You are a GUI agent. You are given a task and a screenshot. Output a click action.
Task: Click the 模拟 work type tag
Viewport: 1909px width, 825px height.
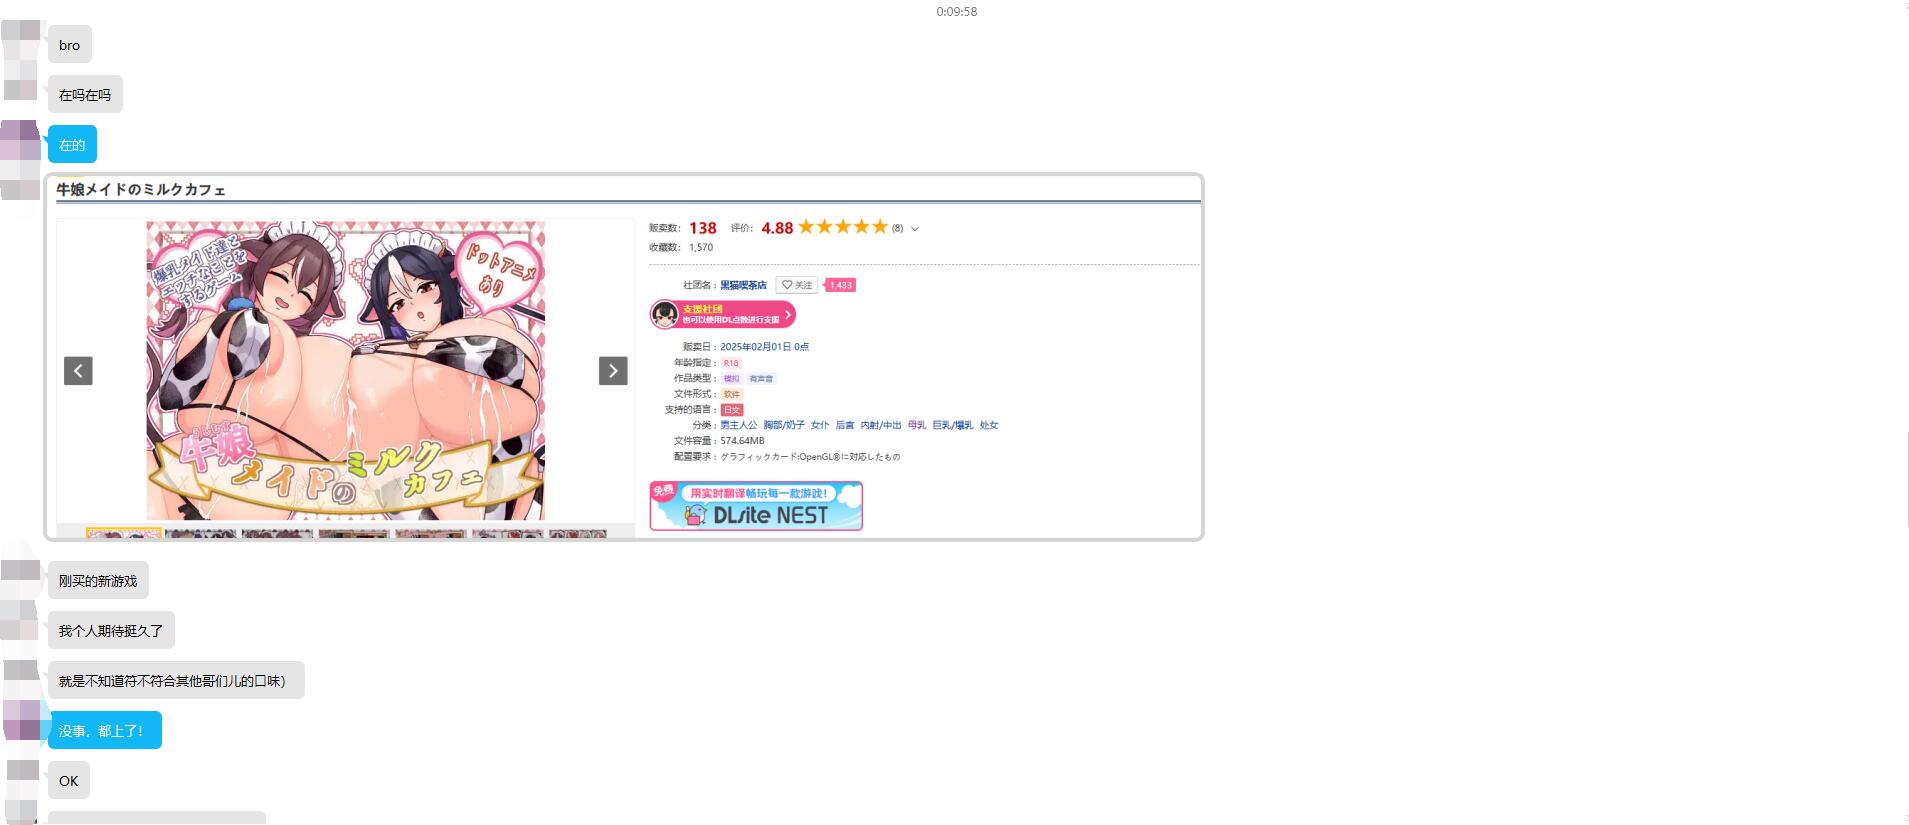coord(731,379)
